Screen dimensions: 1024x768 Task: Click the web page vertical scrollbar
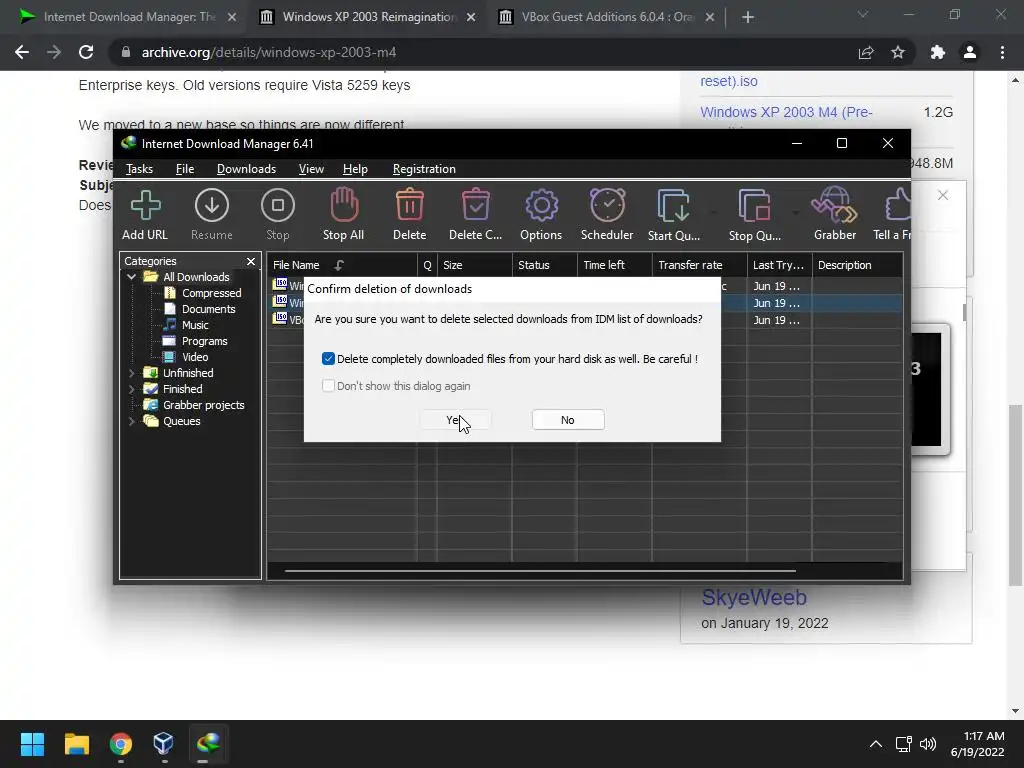(1015, 495)
